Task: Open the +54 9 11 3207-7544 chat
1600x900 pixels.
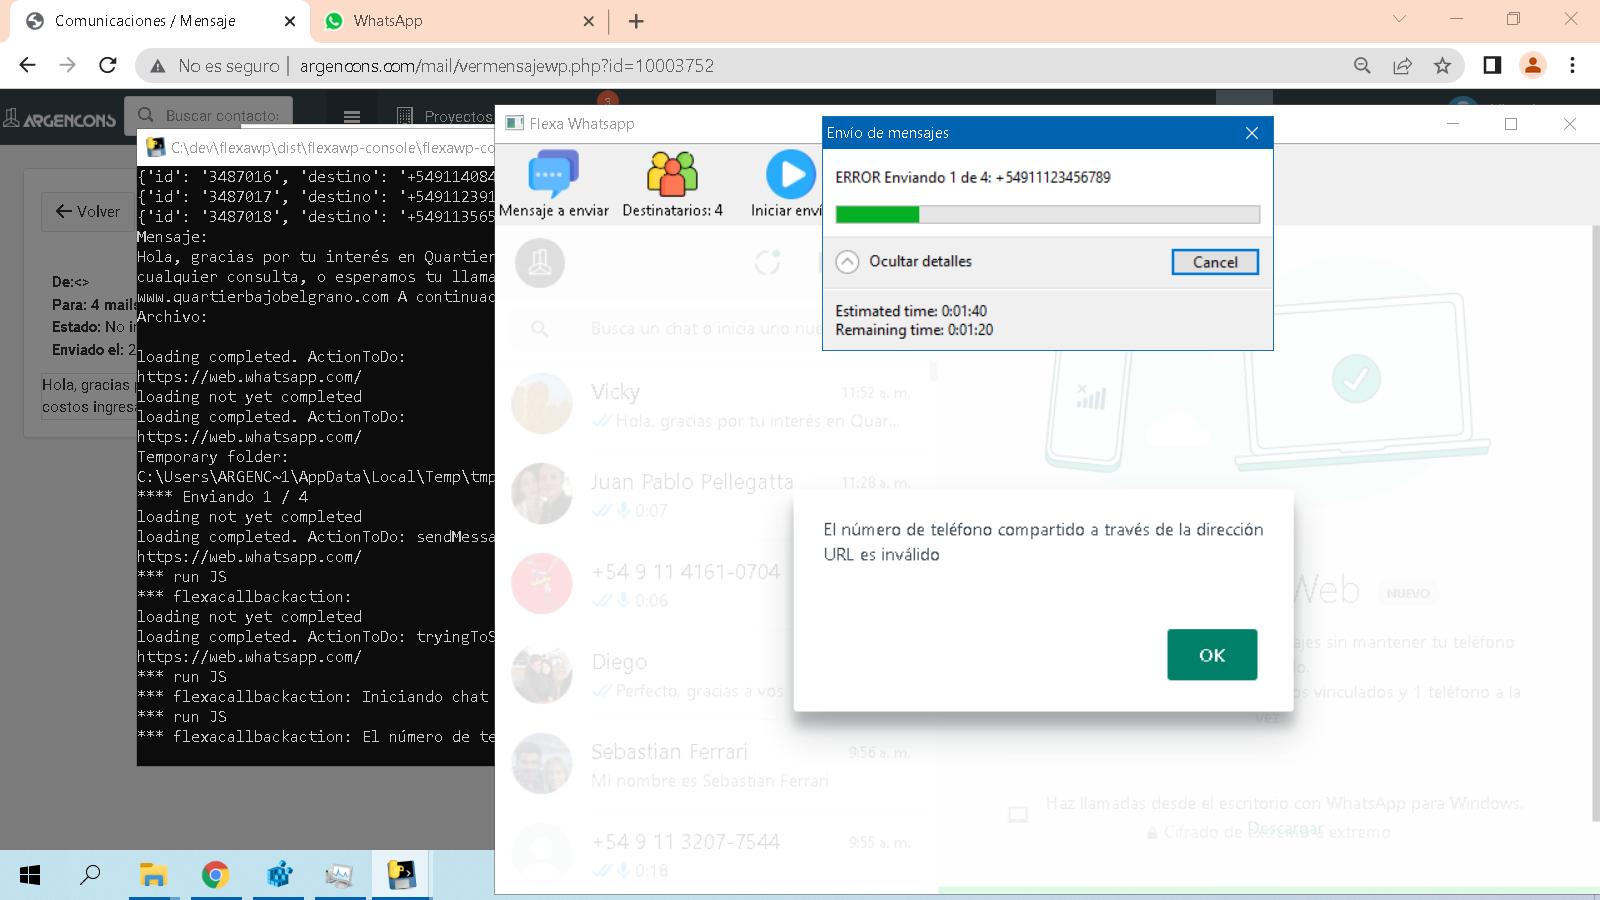Action: 715,855
